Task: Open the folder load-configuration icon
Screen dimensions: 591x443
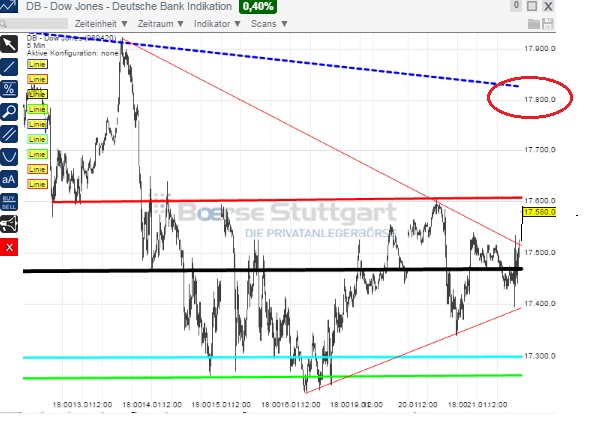Action: point(534,24)
